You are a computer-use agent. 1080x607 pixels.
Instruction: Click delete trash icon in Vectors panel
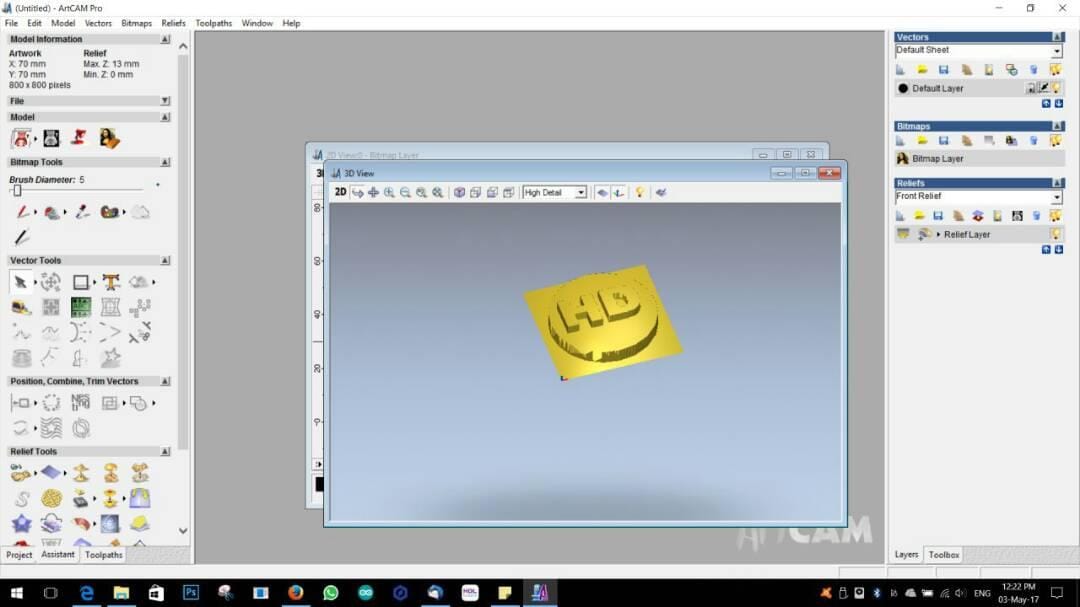(x=1033, y=70)
